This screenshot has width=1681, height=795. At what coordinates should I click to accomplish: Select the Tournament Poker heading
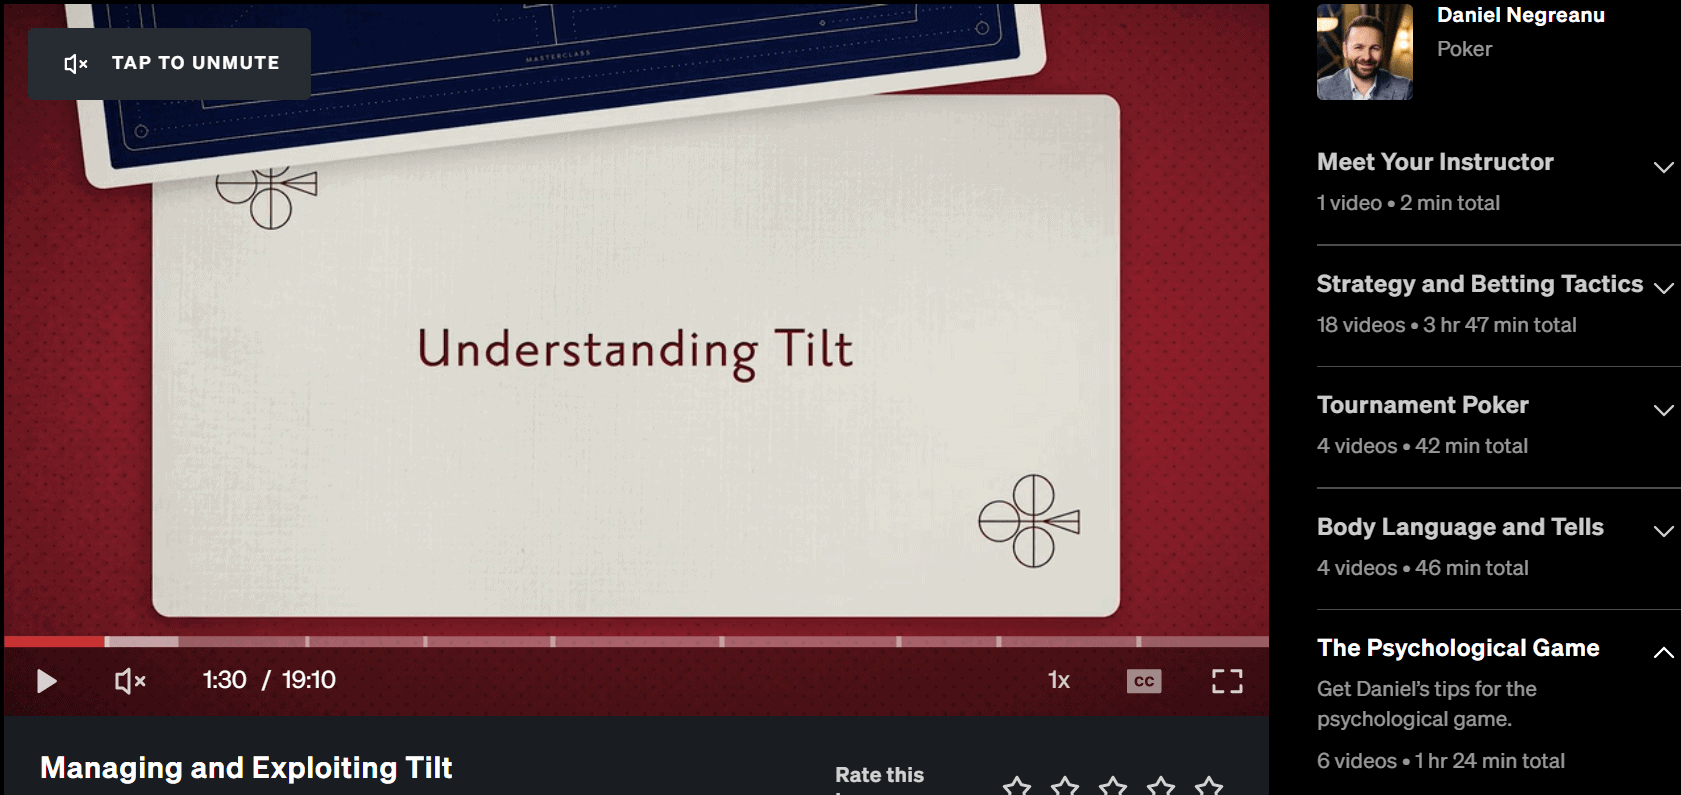pos(1423,405)
